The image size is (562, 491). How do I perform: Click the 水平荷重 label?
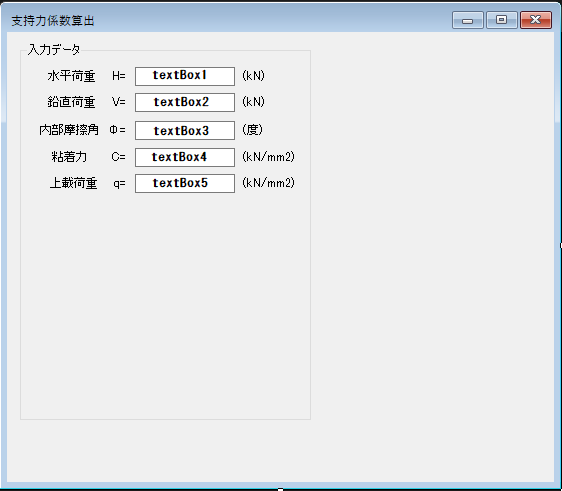point(71,76)
